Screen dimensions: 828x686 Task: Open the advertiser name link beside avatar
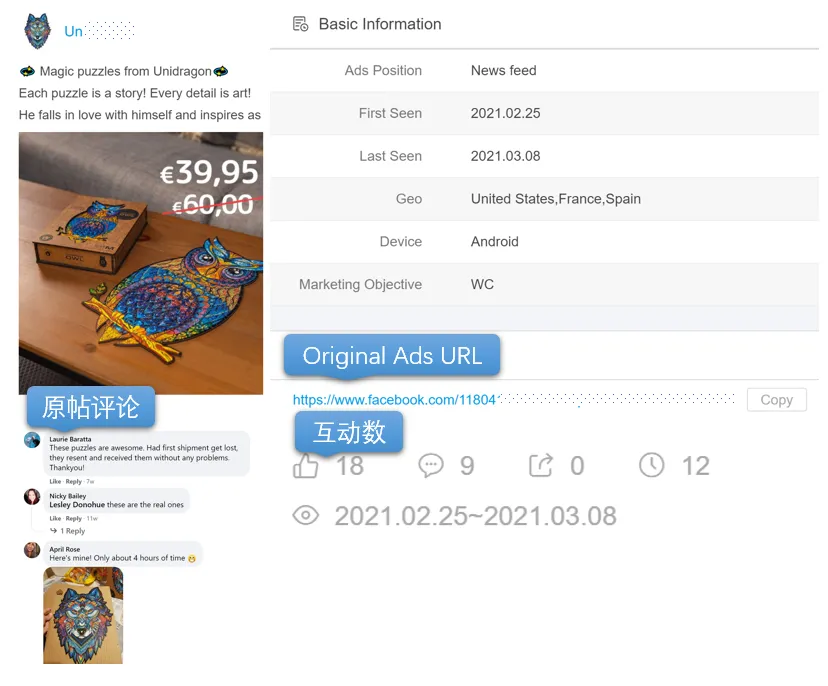(99, 31)
